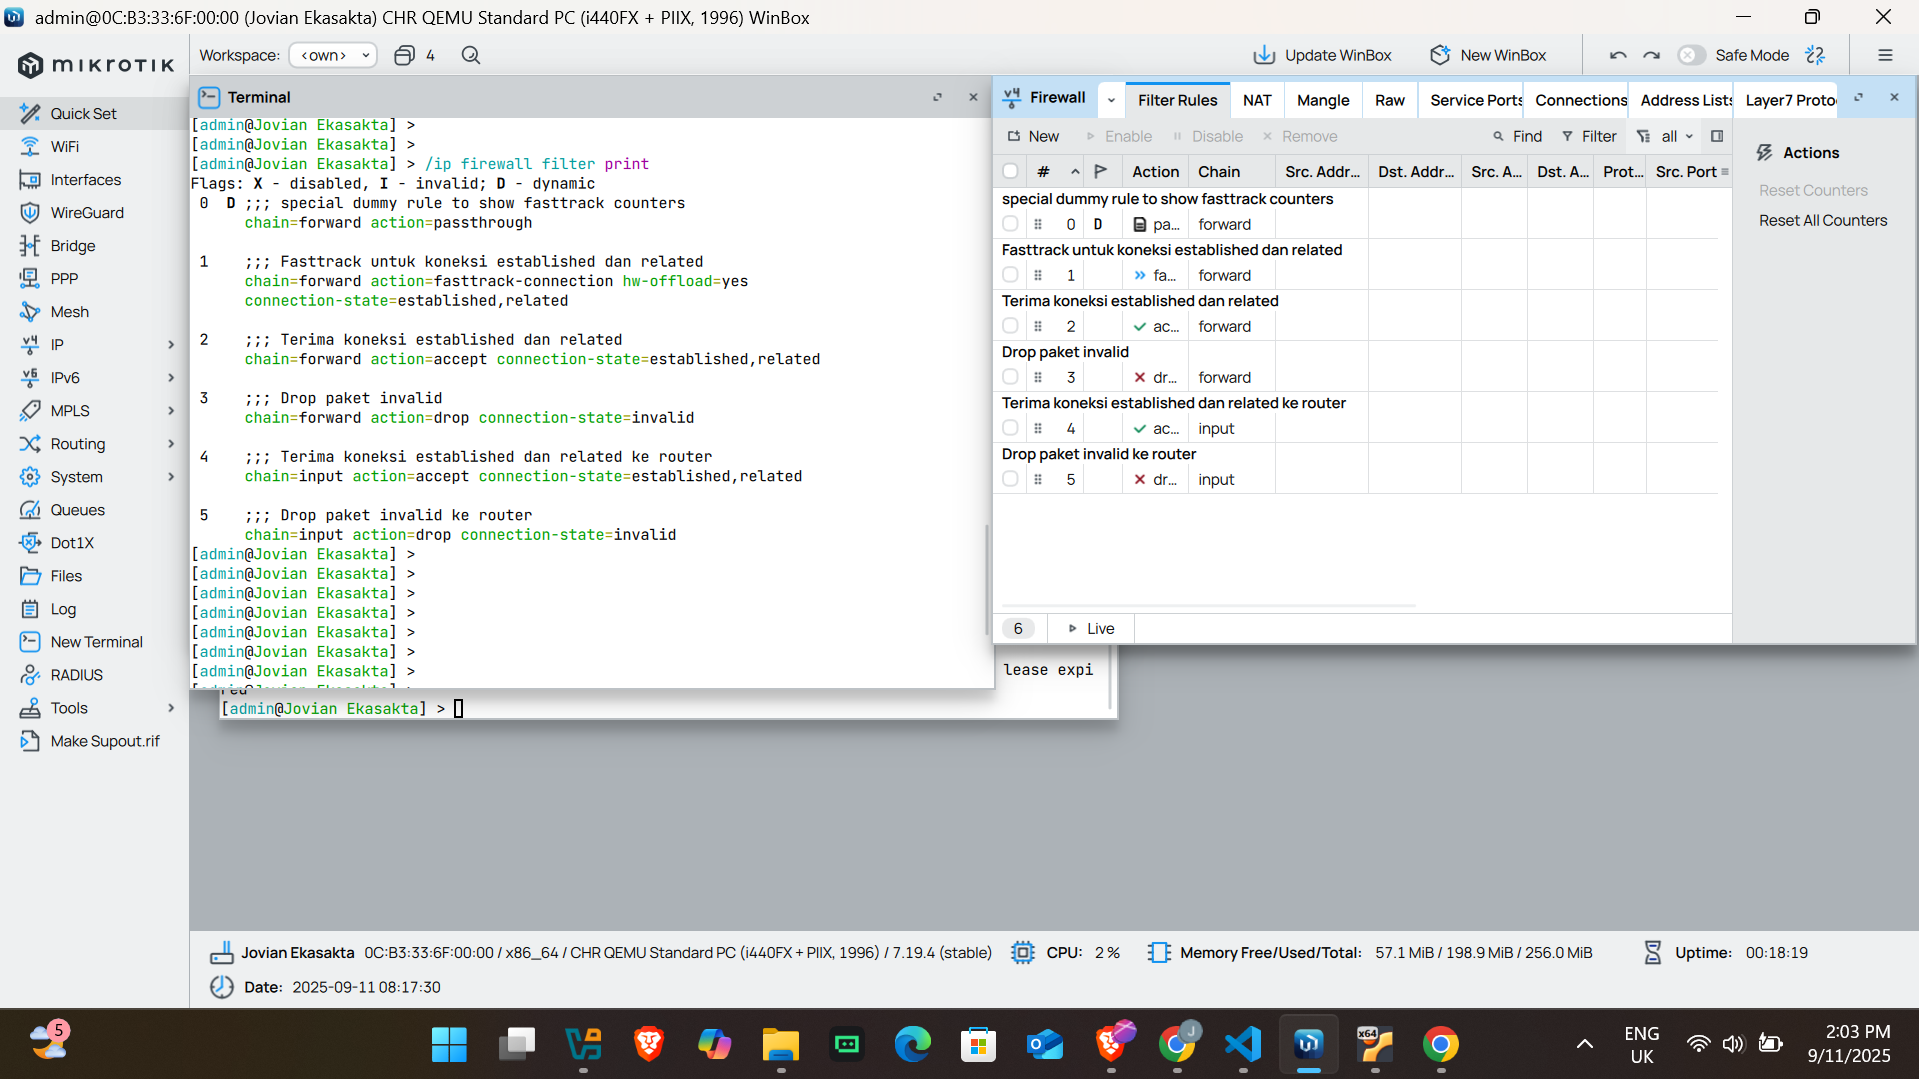Toggle the Safe Mode switch
Viewport: 1919px width, 1079px height.
click(1691, 55)
